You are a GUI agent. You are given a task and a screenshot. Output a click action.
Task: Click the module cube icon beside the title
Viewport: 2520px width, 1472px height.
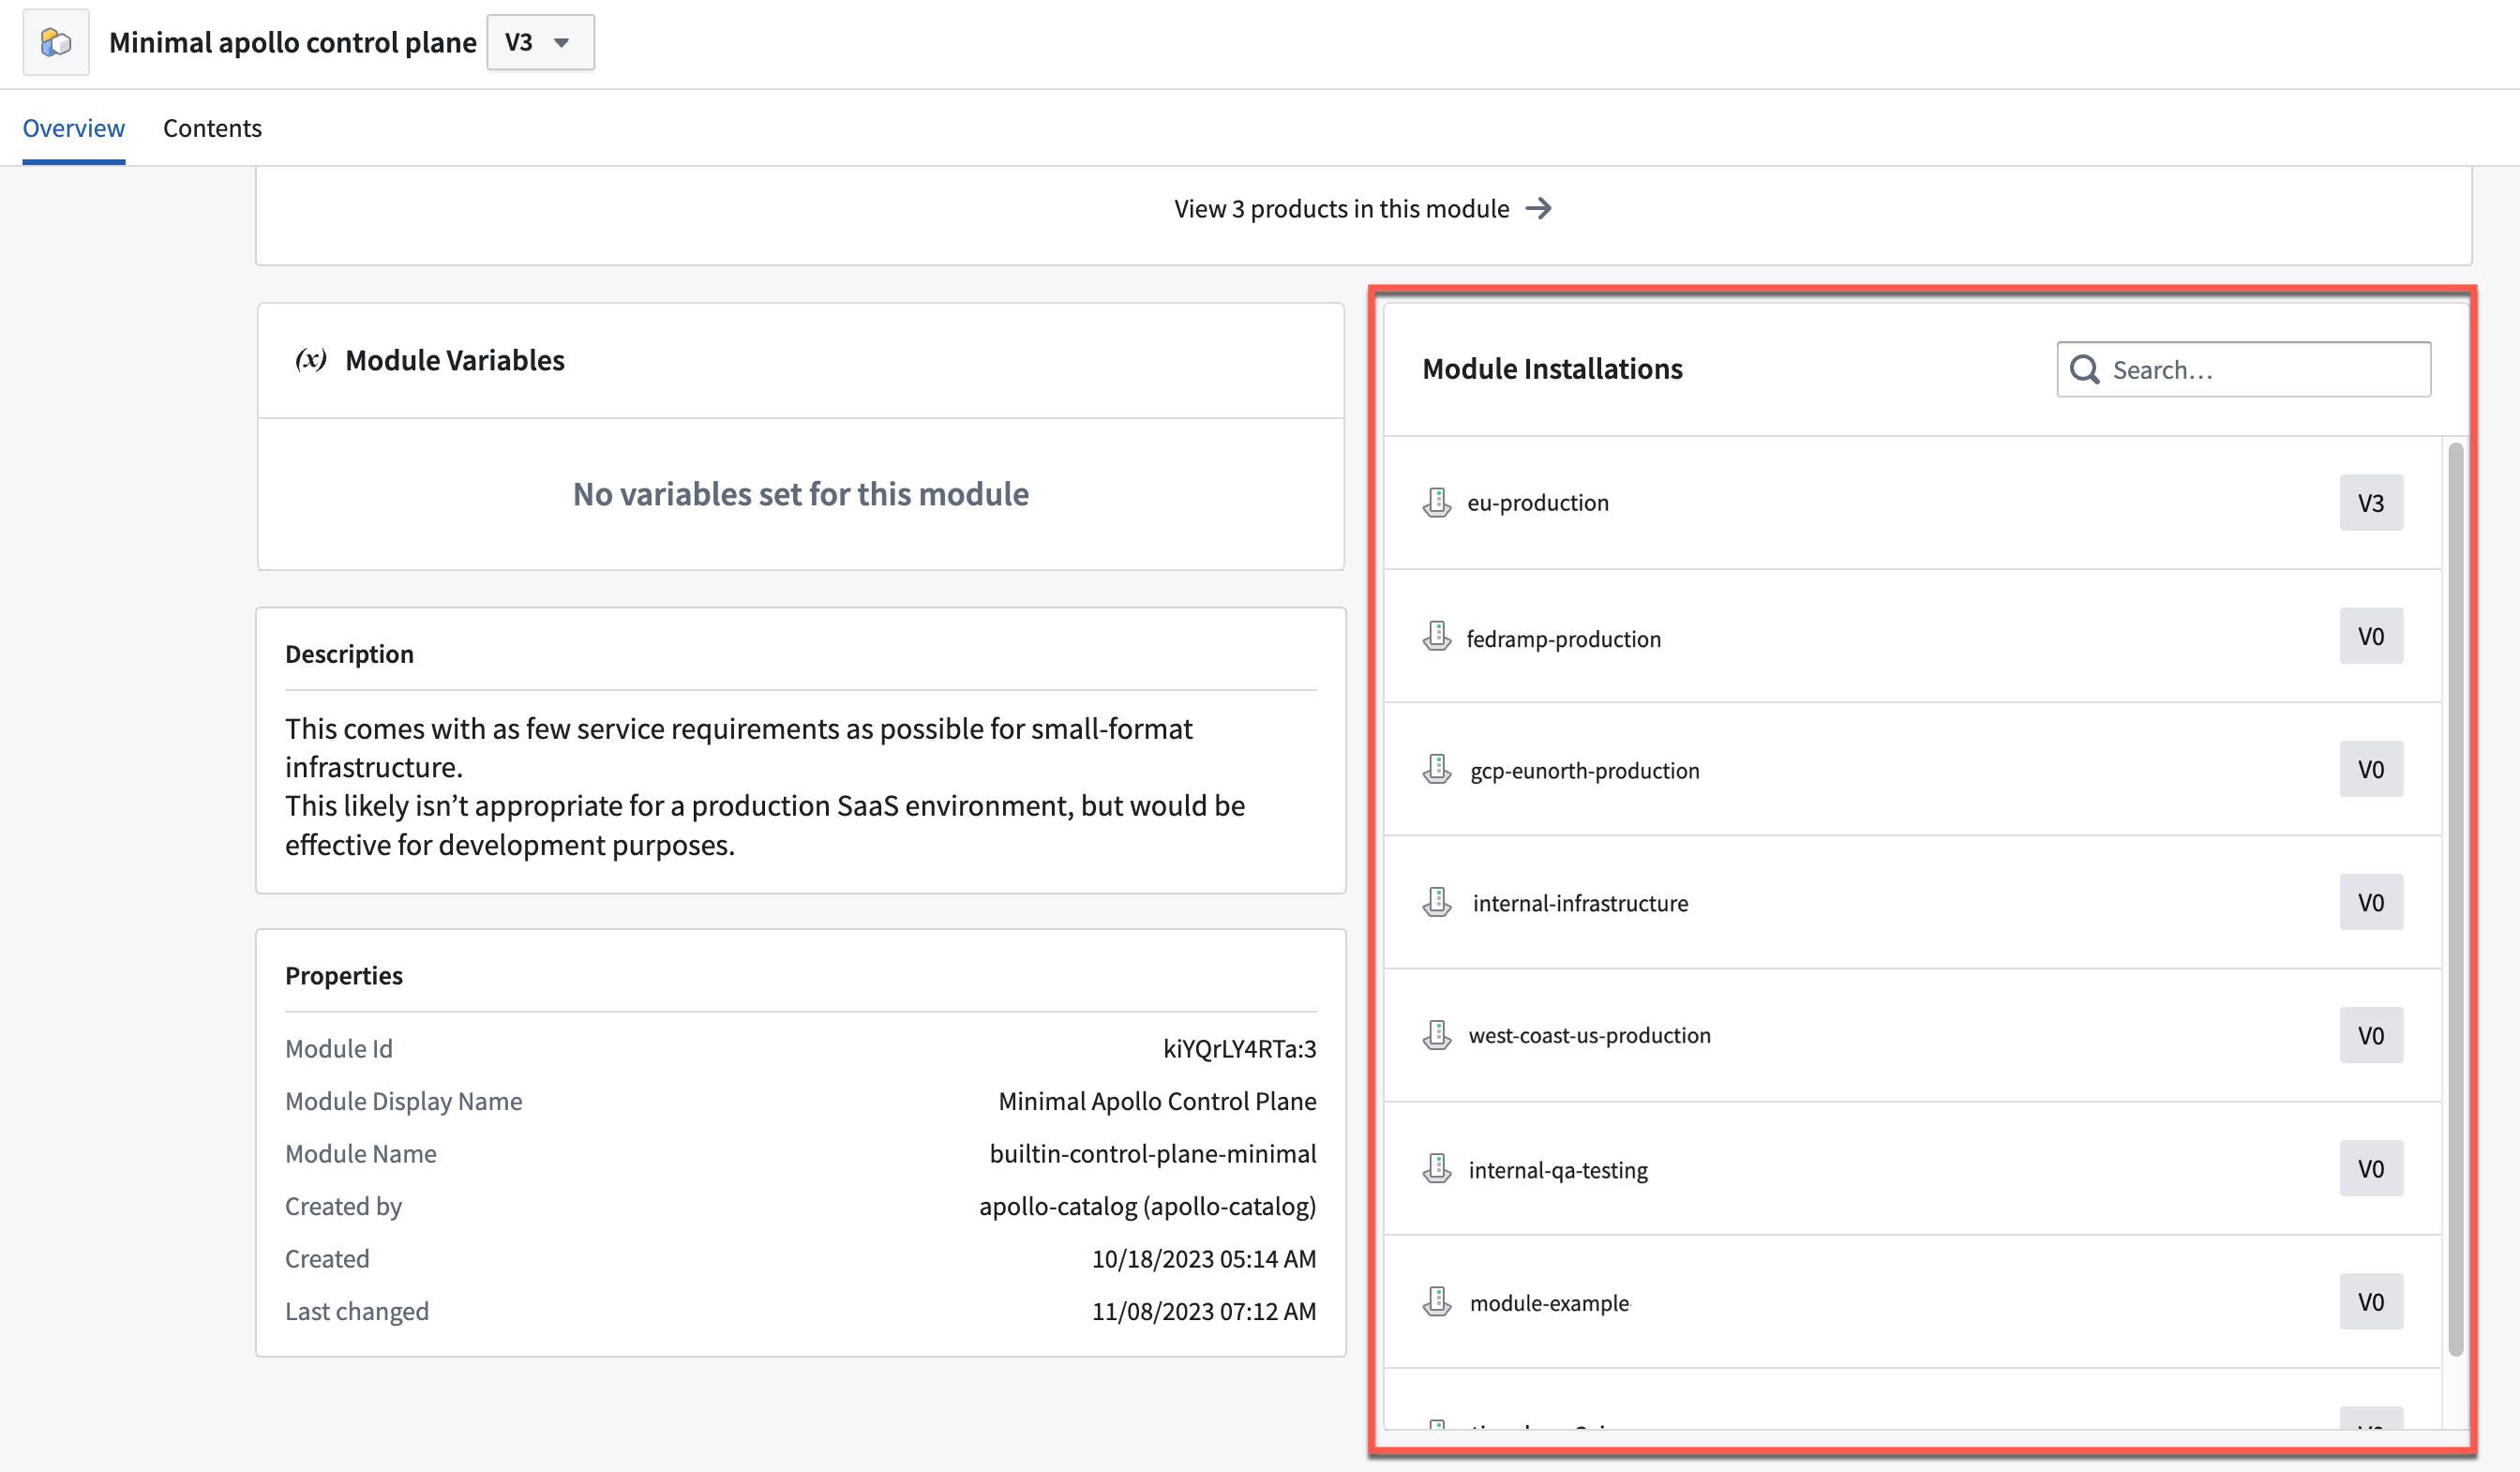click(56, 42)
